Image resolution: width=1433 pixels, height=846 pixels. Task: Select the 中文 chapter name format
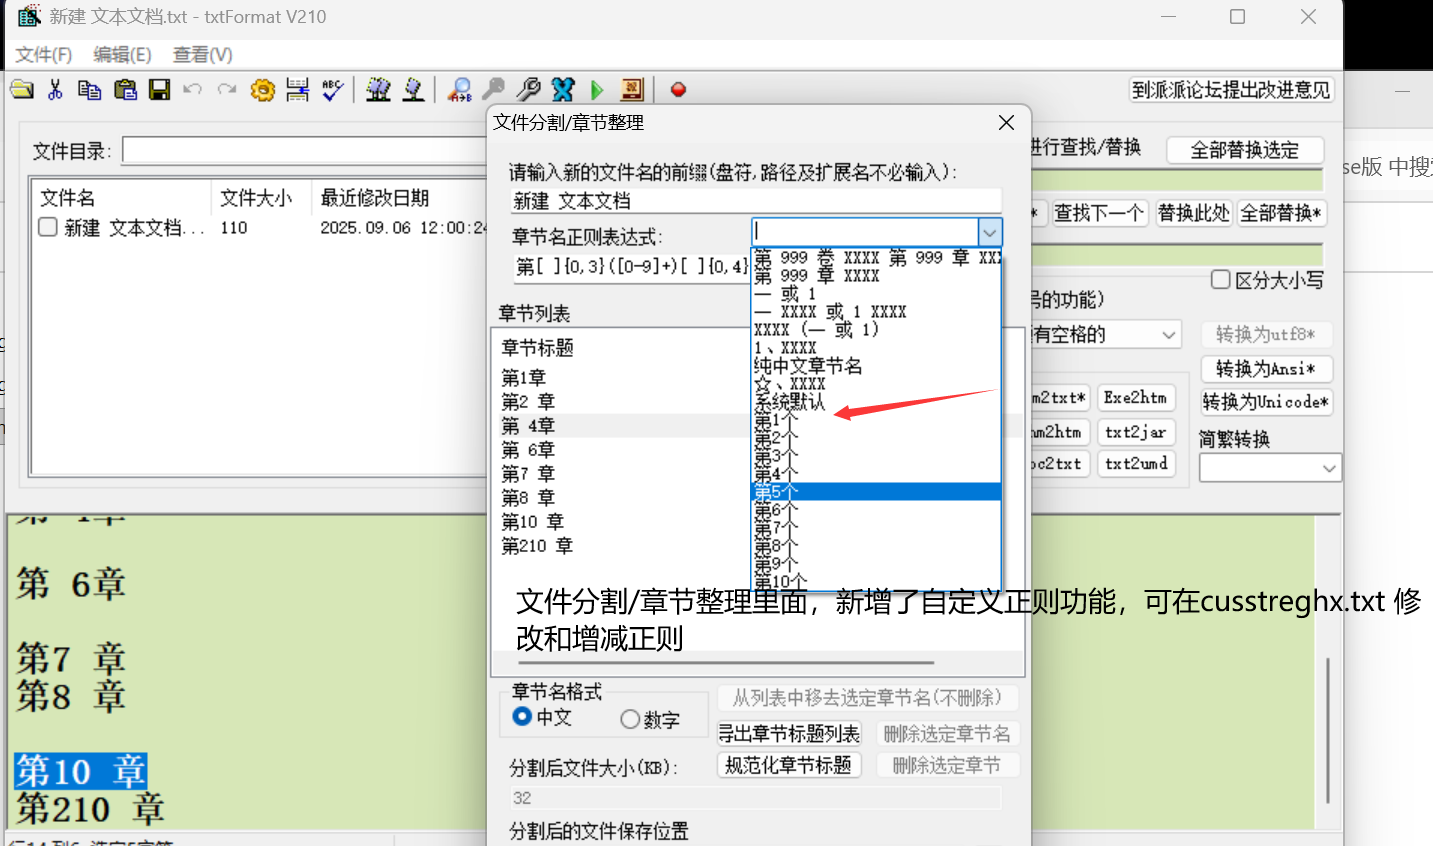click(521, 716)
